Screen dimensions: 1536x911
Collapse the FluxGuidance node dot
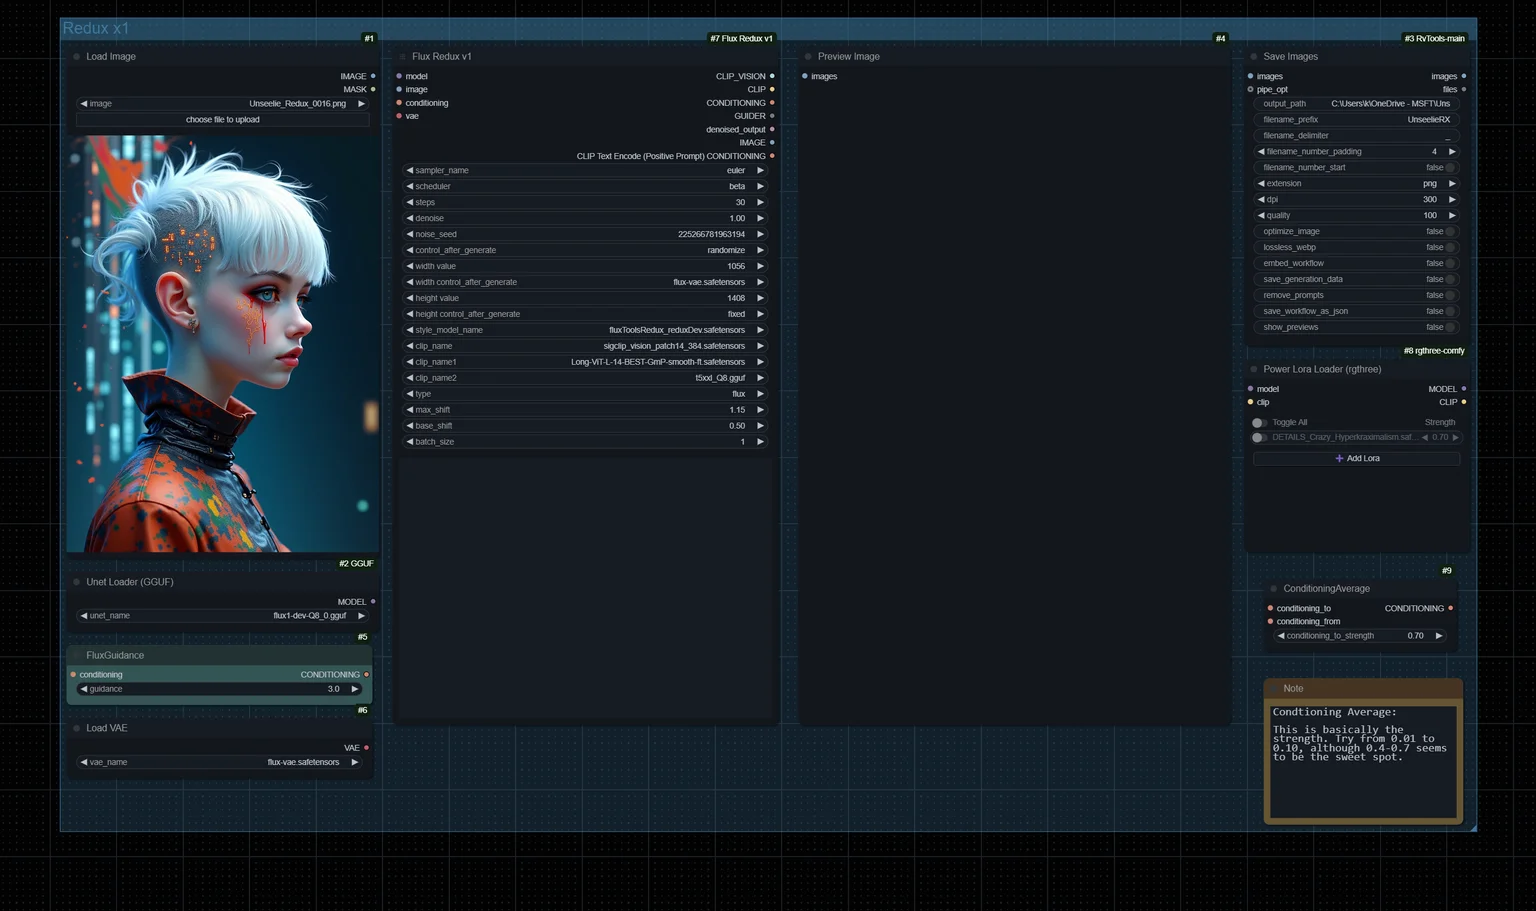(x=76, y=656)
